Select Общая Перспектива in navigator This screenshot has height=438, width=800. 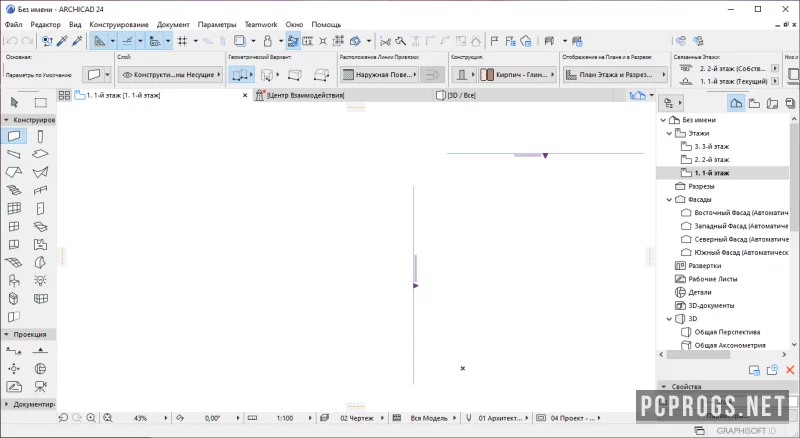point(727,332)
